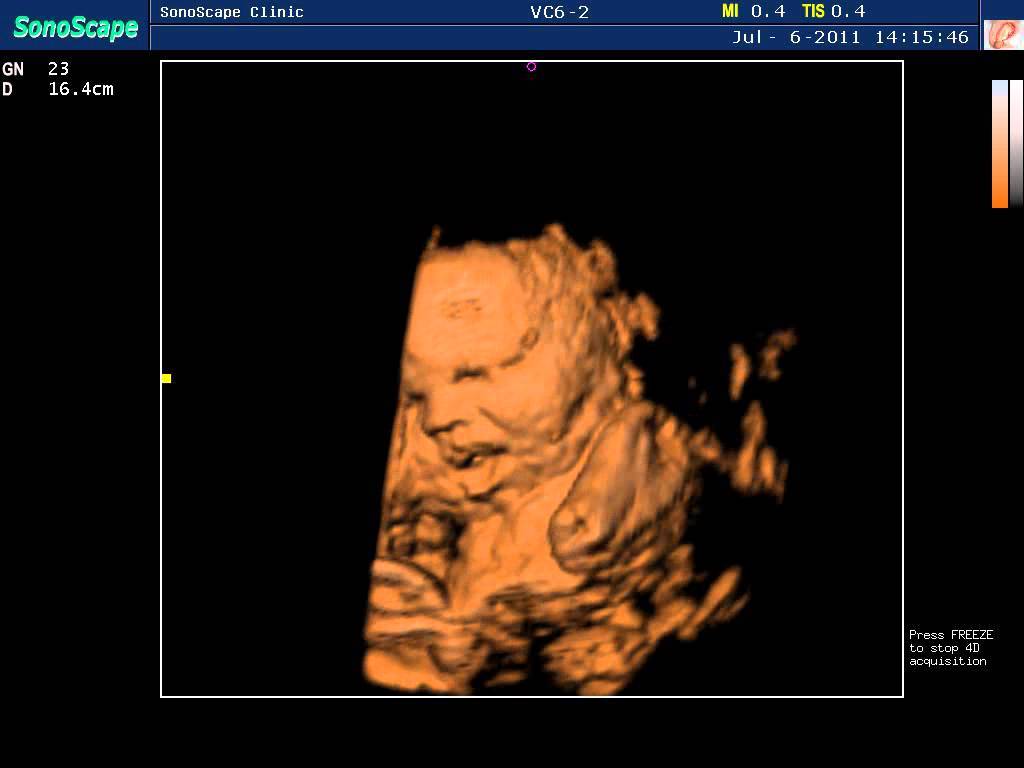Click the grayscale map bar
Viewport: 1024px width, 768px height.
coord(1016,144)
